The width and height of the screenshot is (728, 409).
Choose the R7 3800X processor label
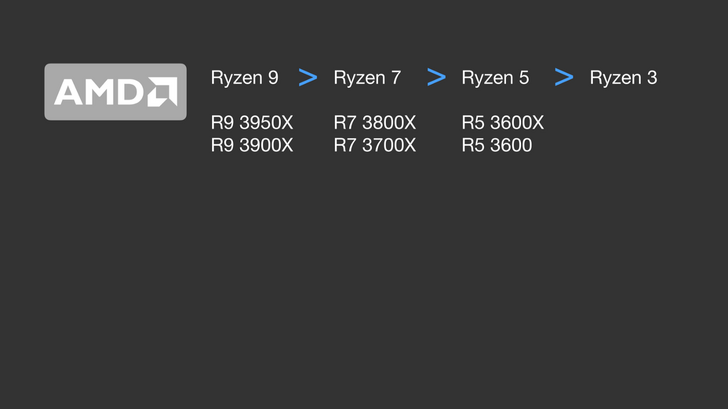[375, 123]
